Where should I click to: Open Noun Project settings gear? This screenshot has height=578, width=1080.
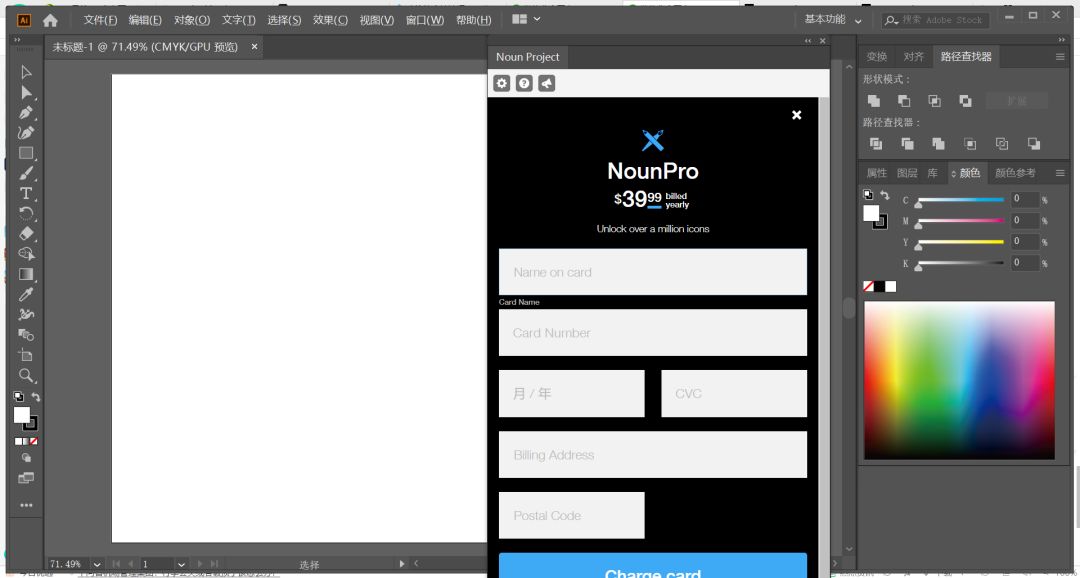pos(502,83)
